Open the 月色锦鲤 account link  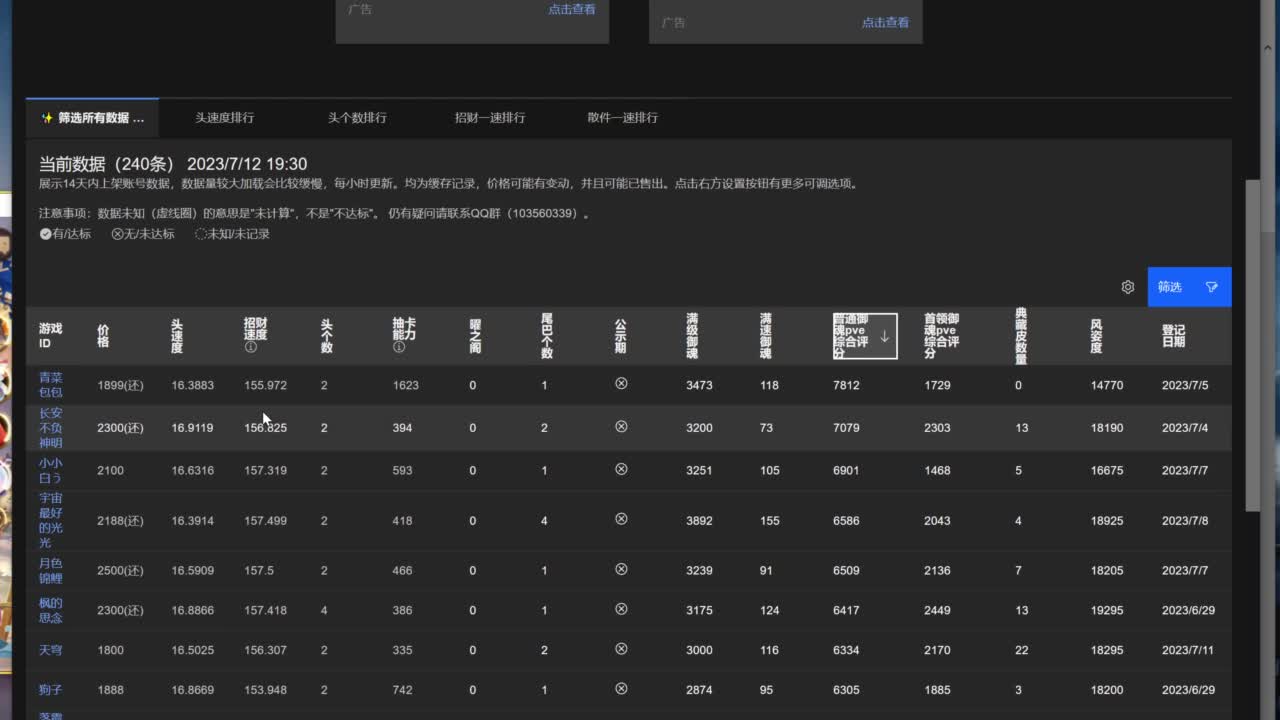click(x=50, y=570)
